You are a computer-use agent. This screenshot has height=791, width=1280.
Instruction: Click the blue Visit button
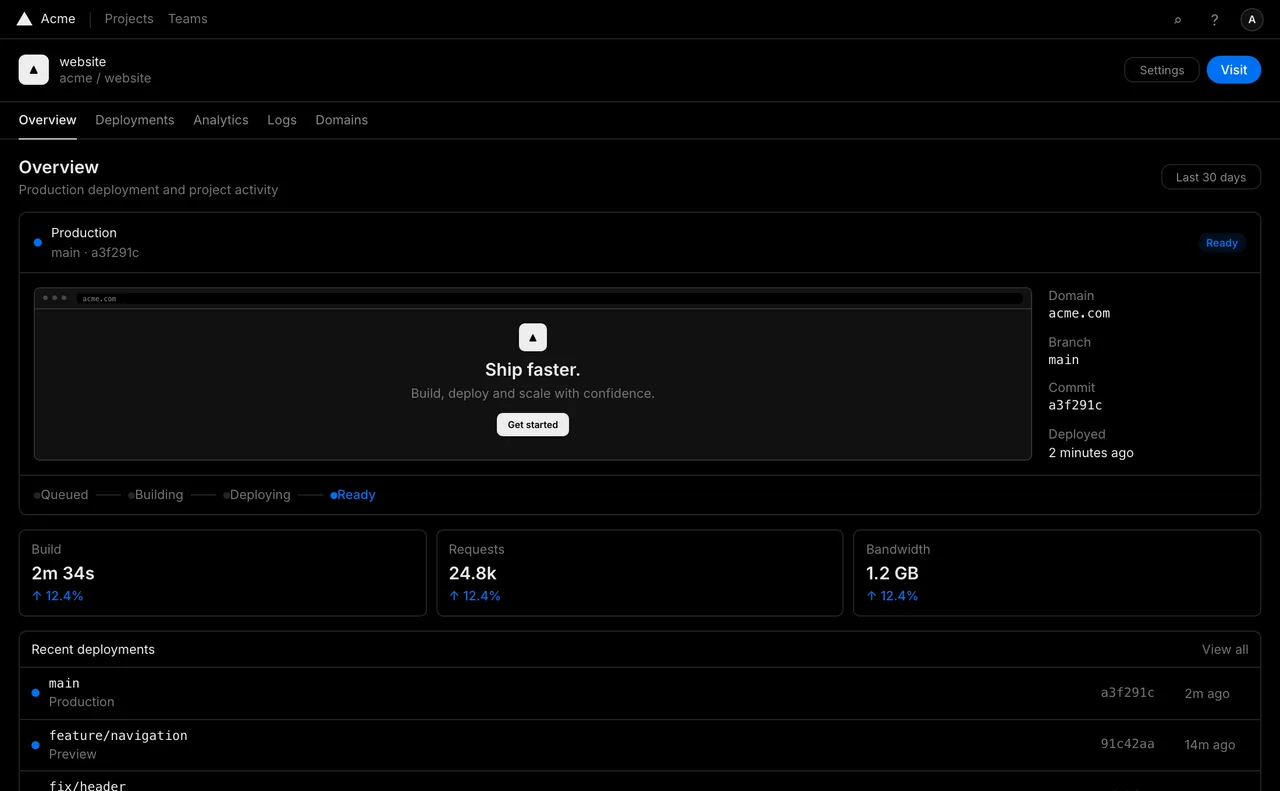tap(1234, 70)
